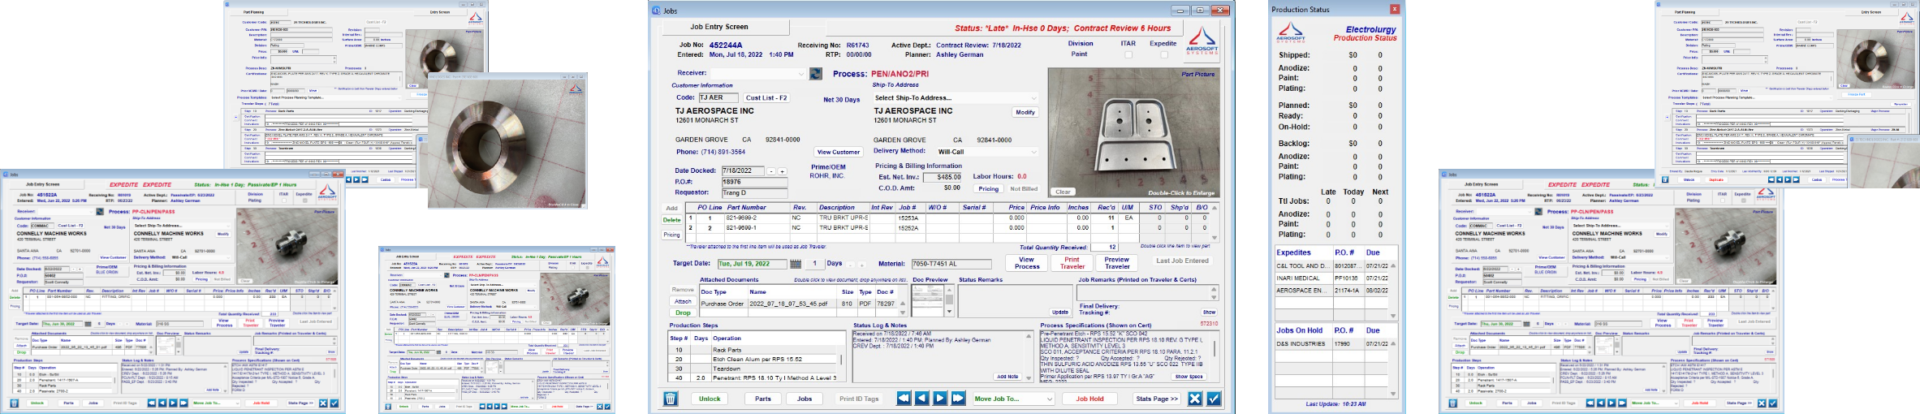
Task: Click the P.O.# field 18976
Action: [x=755, y=182]
